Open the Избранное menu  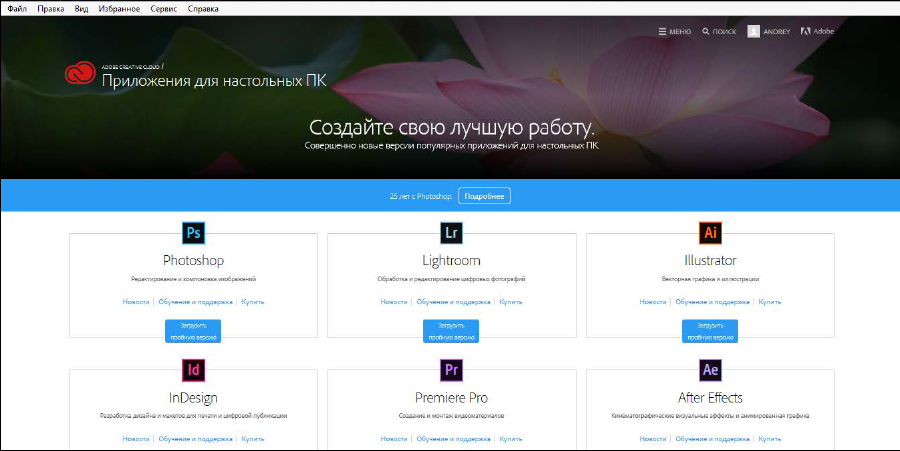coord(119,9)
